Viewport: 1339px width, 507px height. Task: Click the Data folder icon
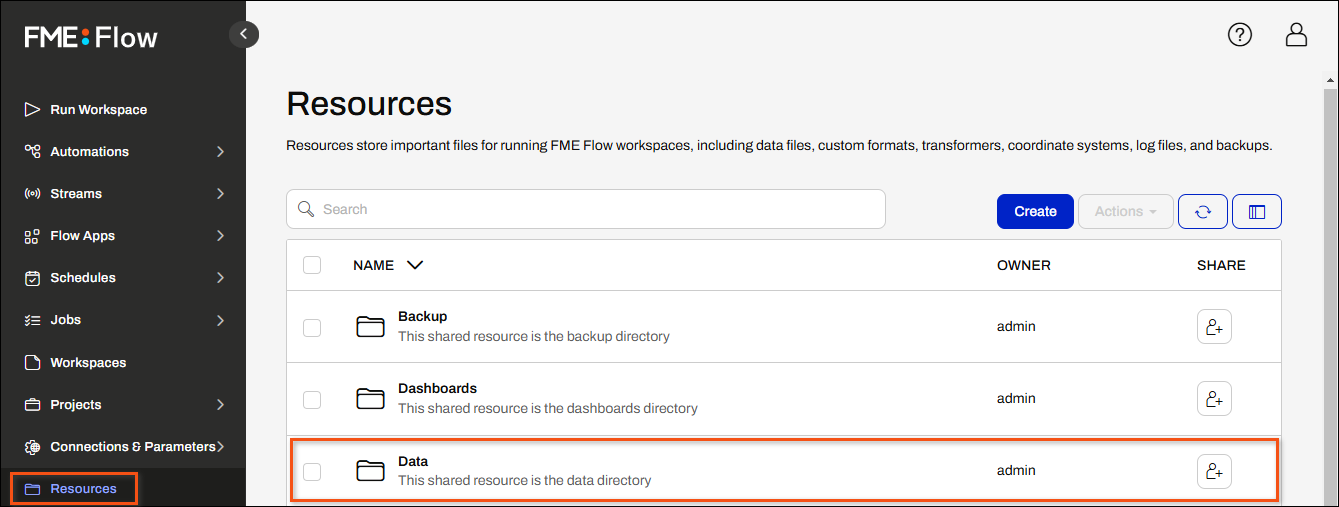(x=371, y=471)
